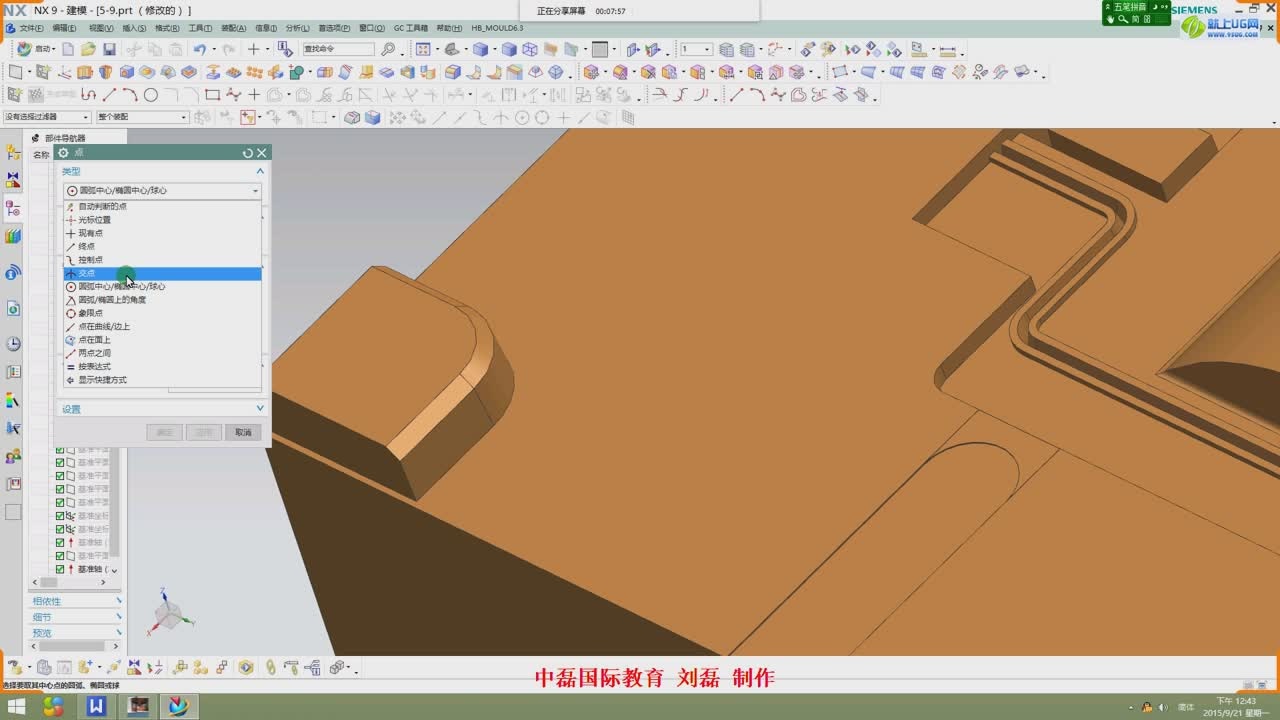Choose 交点 highlighted option
The height and width of the screenshot is (720, 1280).
[163, 273]
